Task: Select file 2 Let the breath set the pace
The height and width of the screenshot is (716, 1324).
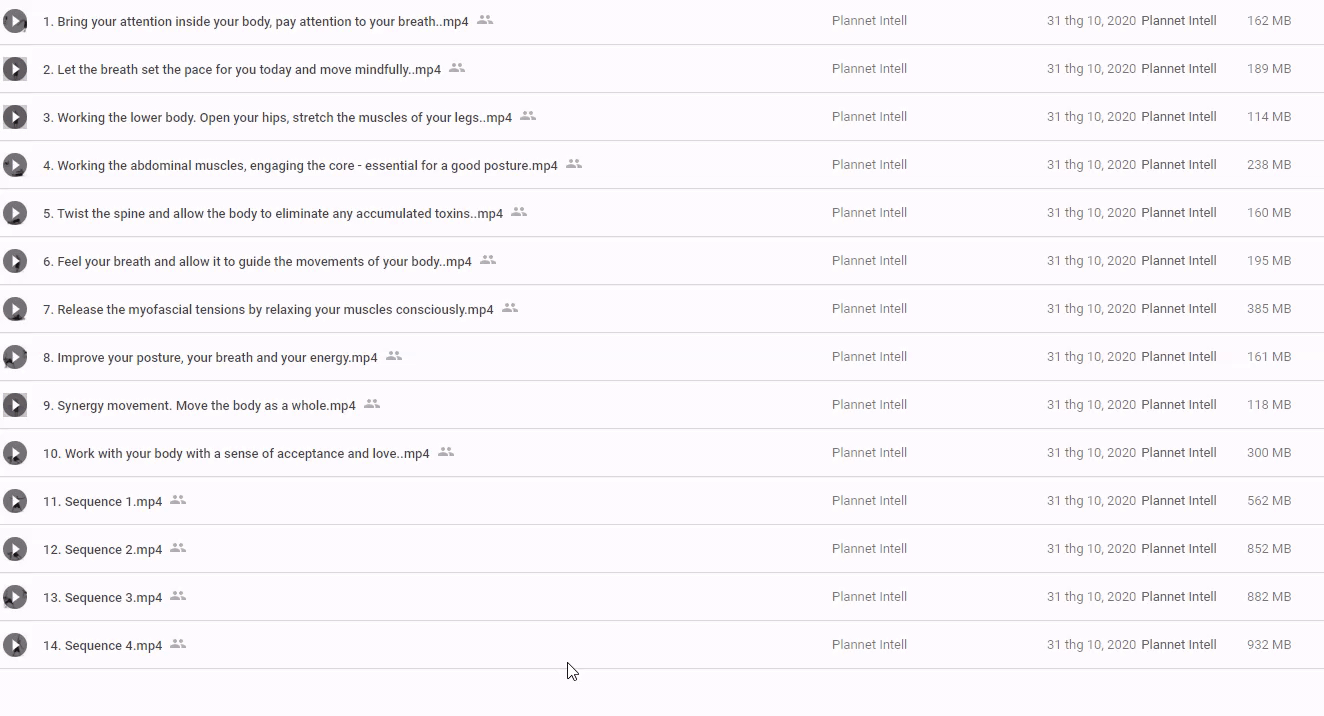Action: pyautogui.click(x=248, y=70)
